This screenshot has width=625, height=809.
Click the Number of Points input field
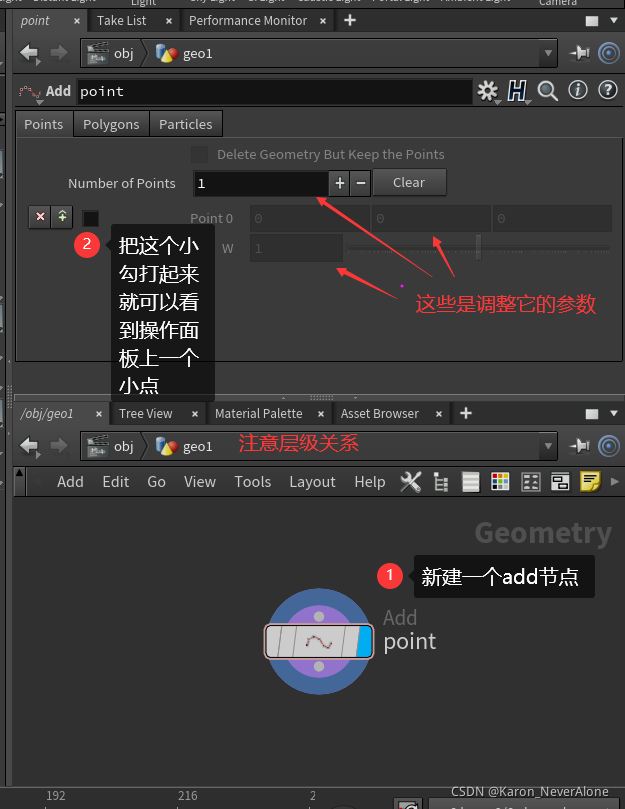[261, 183]
